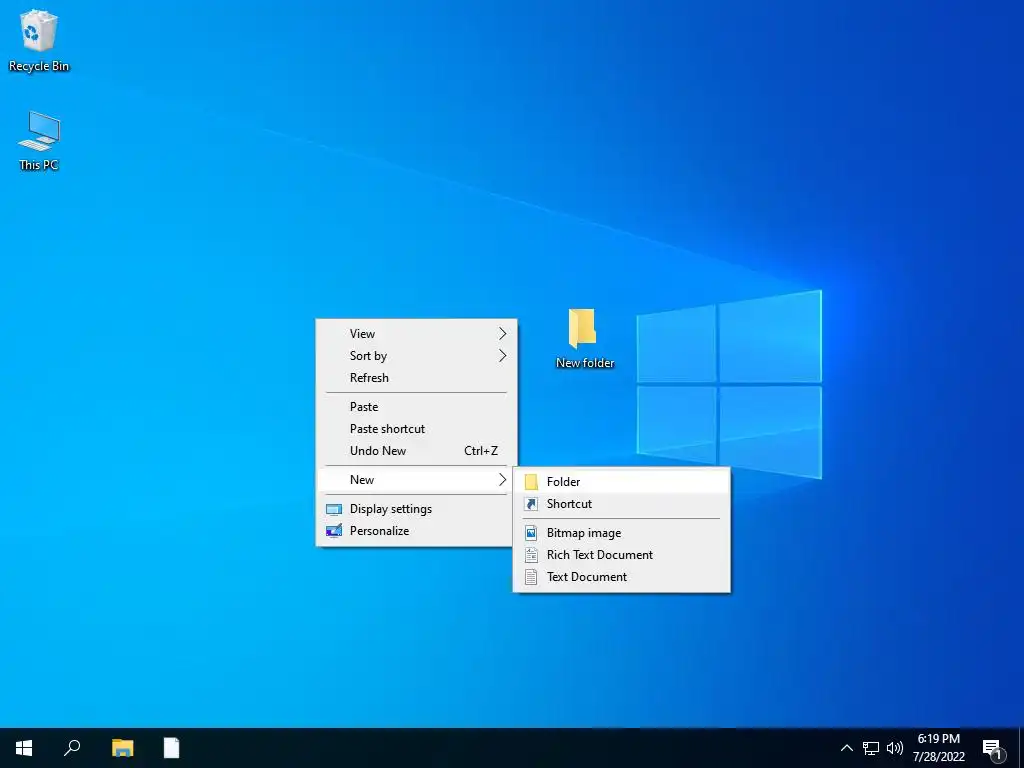Open taskbar search magnifier
The height and width of the screenshot is (768, 1024).
(x=72, y=748)
